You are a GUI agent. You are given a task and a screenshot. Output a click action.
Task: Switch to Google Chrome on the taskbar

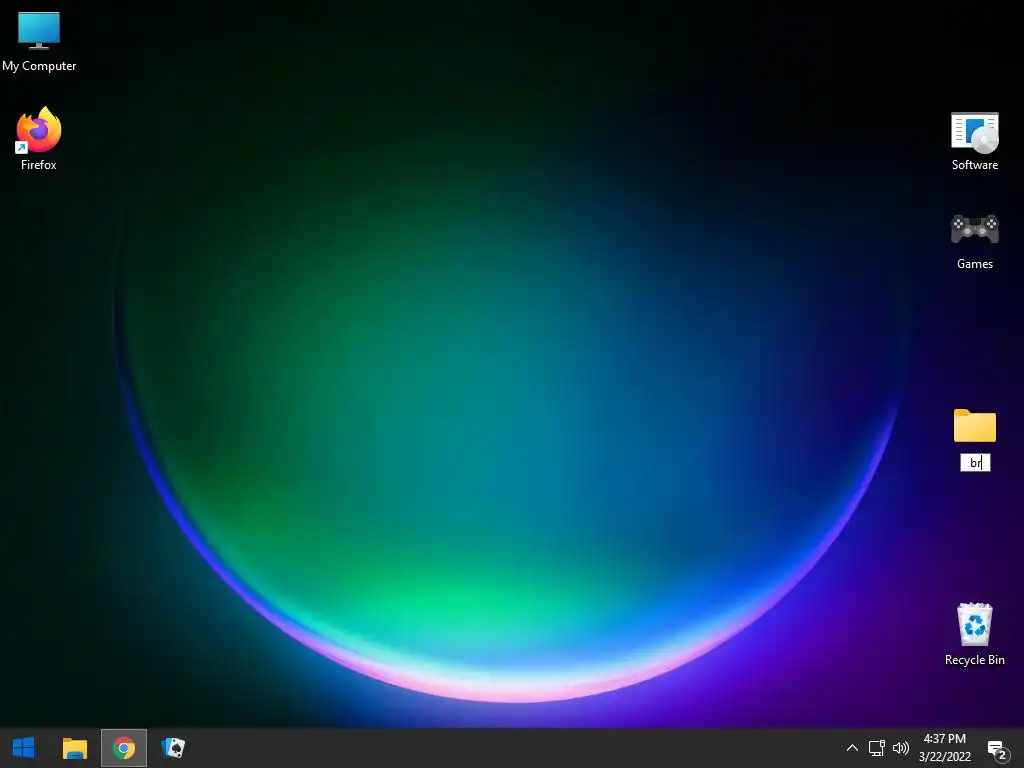[124, 748]
